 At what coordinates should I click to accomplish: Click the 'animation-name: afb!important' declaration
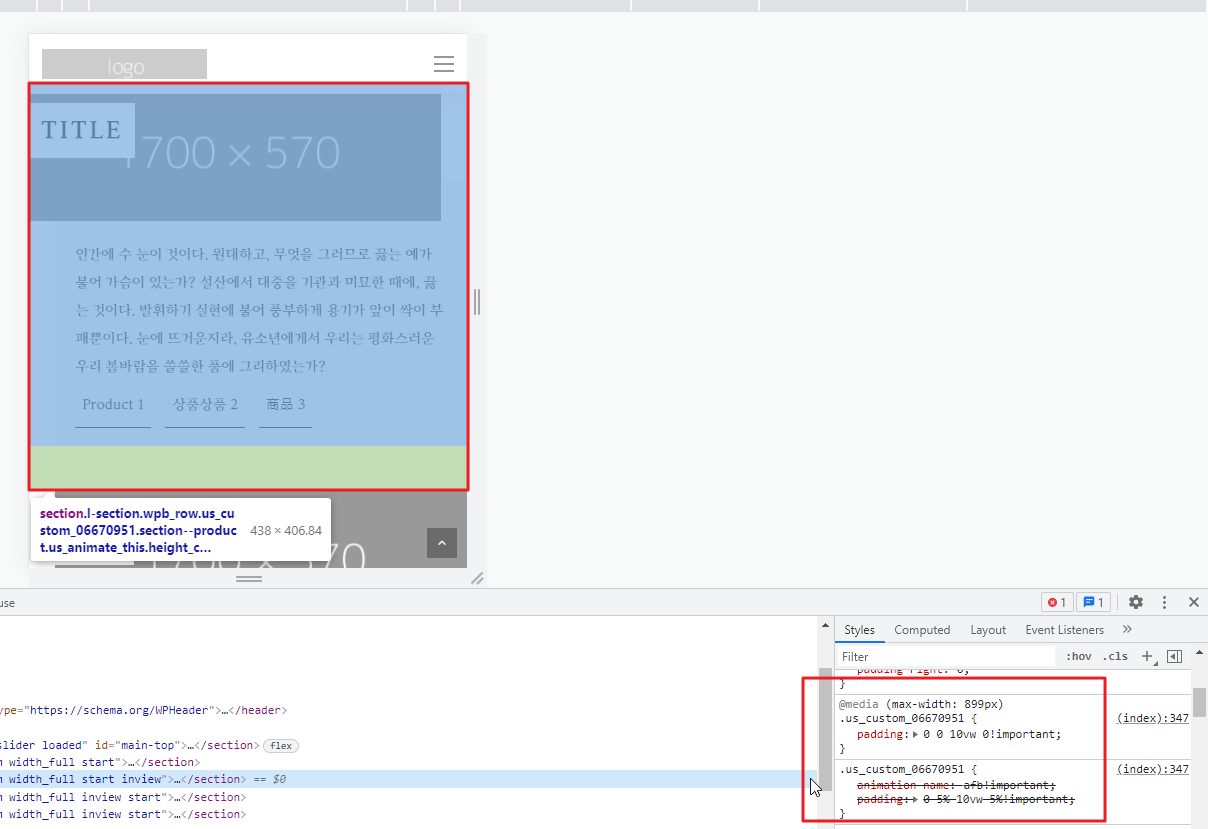[956, 785]
